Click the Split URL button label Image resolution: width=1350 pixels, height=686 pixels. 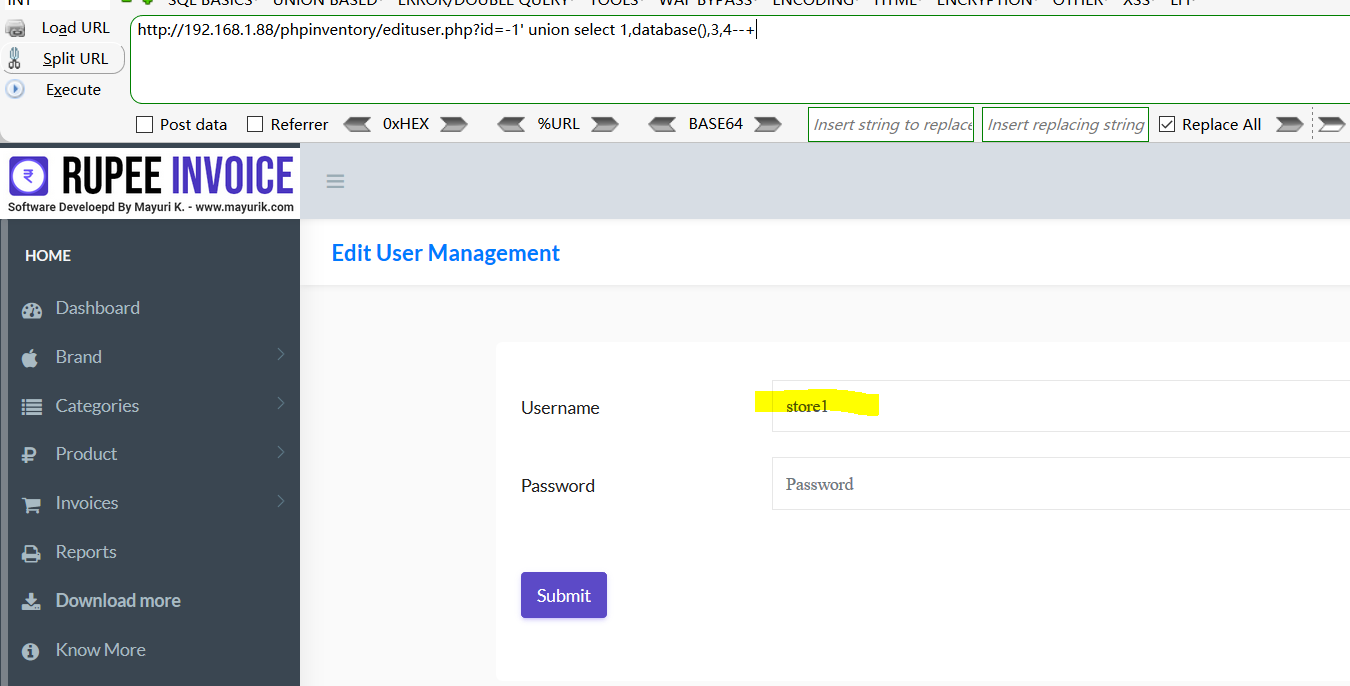click(x=76, y=59)
